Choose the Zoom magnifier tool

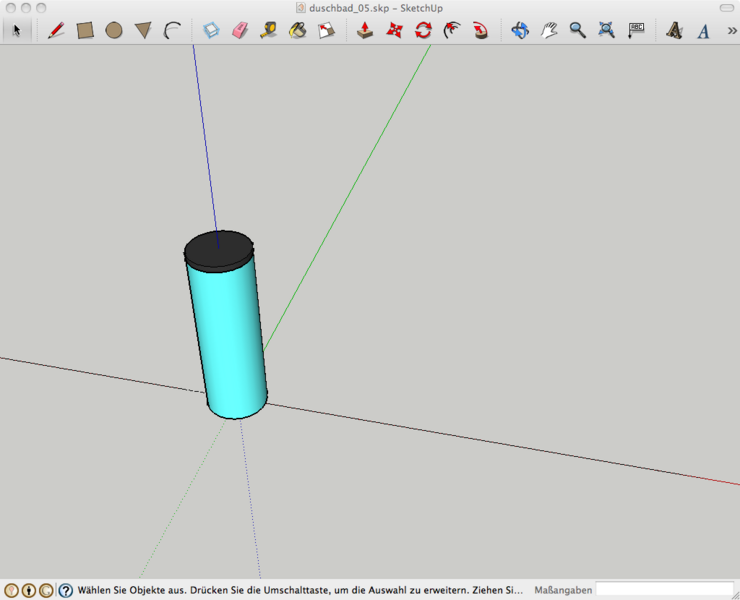(577, 30)
